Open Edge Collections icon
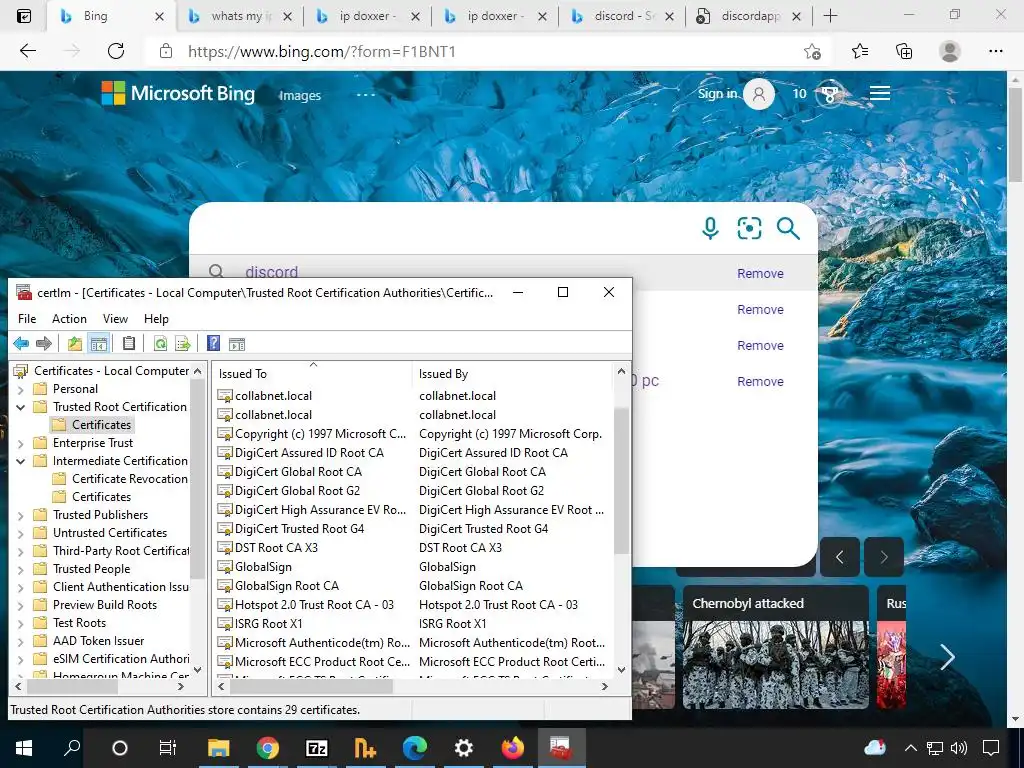1024x768 pixels. coord(904,51)
